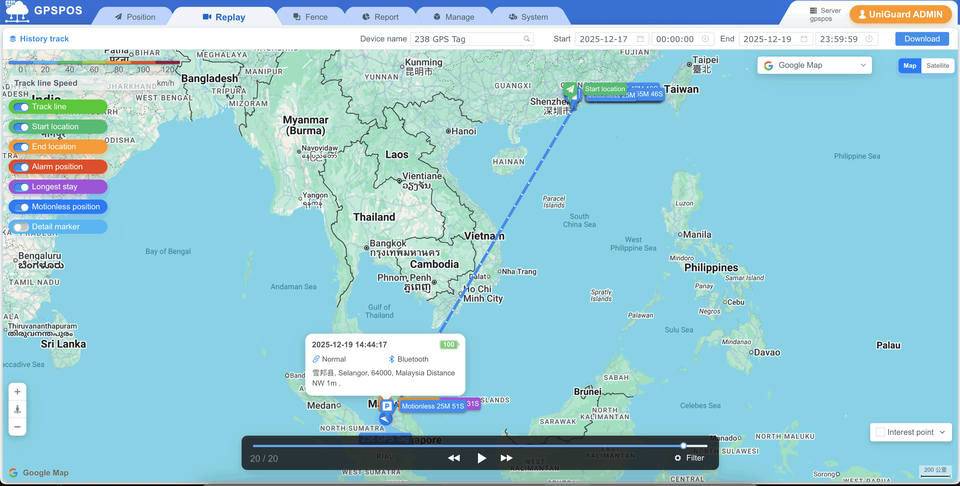Click the Device name search field
Screen dimensions: 960x486
click(x=471, y=39)
